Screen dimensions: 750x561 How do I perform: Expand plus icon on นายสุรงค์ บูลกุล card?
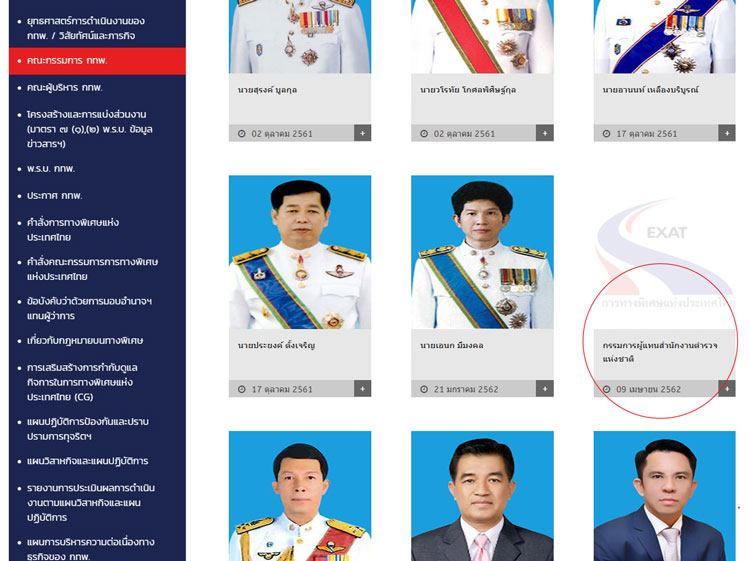coord(362,133)
